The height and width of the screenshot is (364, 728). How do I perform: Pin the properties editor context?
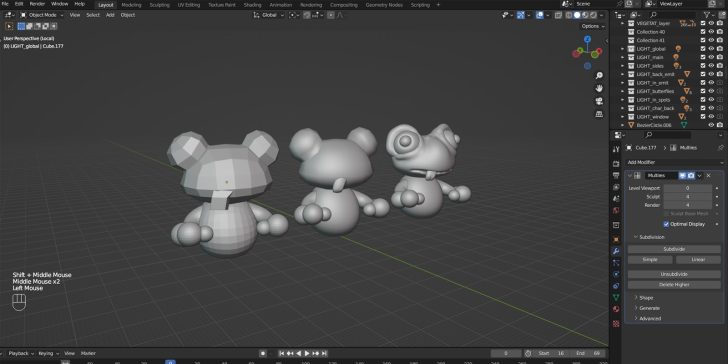[x=721, y=148]
